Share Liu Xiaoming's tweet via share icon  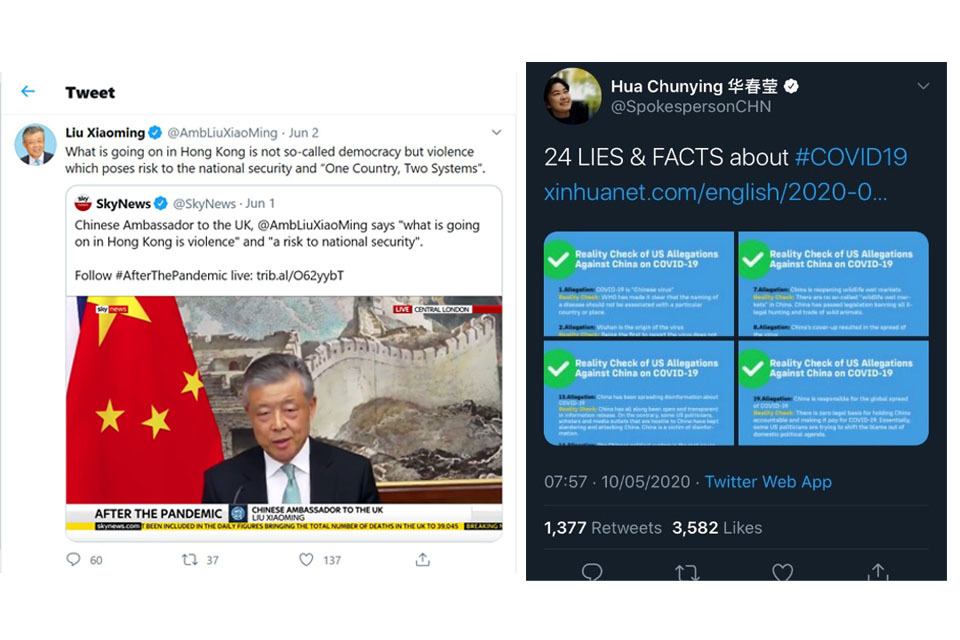[422, 559]
